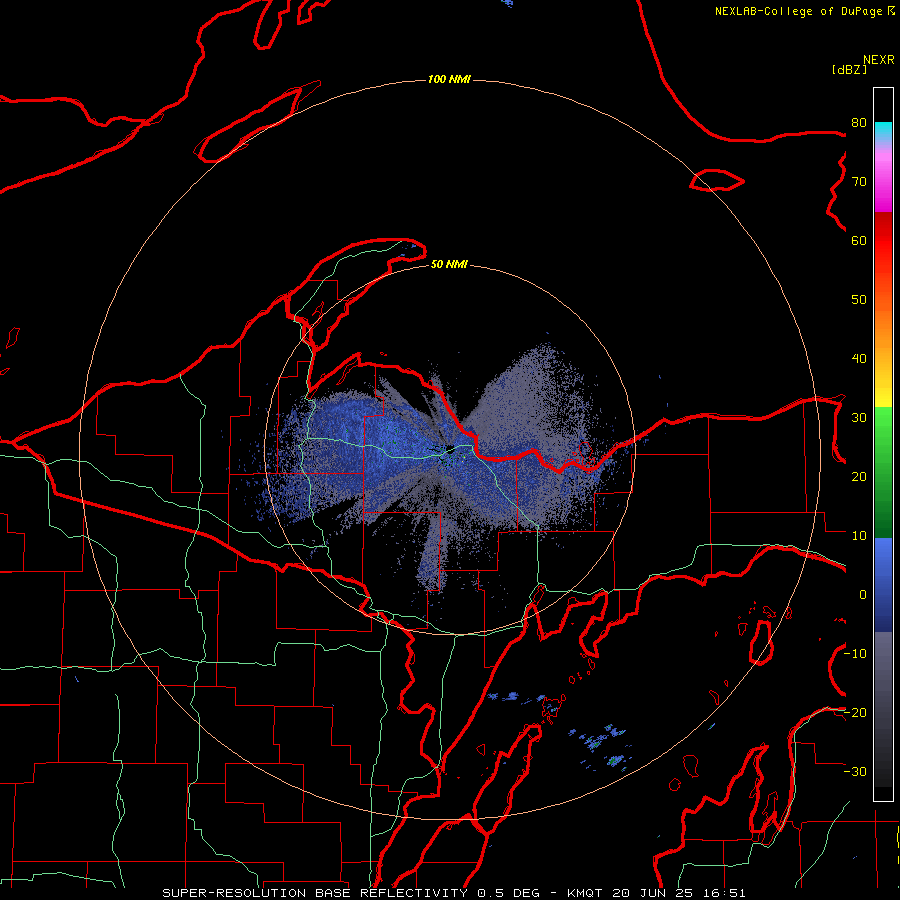
Task: Click the -10 value on the dBZ scale
Action: click(x=855, y=654)
